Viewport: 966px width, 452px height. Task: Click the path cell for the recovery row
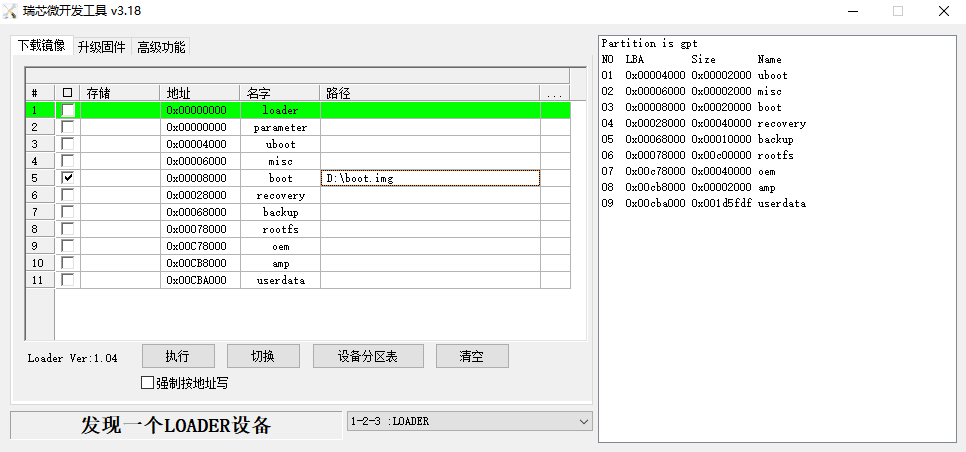point(430,195)
